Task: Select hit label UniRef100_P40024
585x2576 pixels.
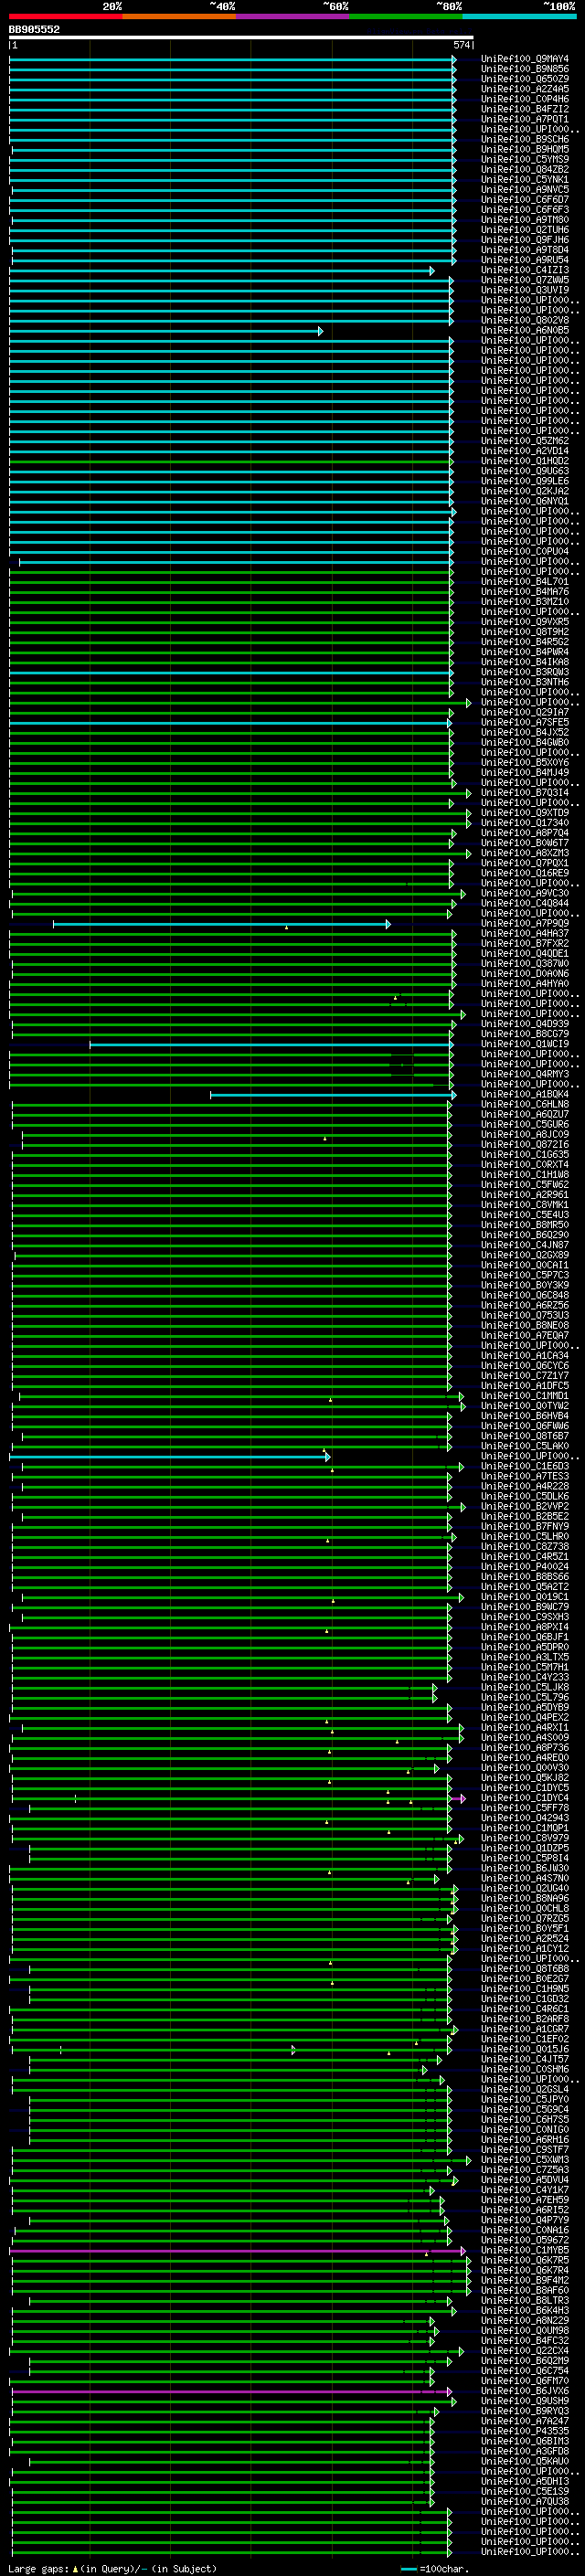Action: pos(525,1567)
